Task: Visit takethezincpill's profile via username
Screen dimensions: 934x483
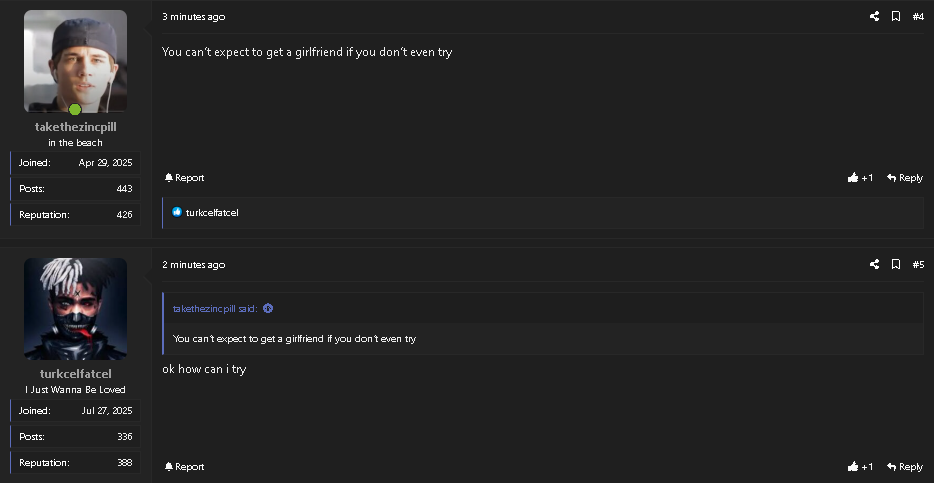Action: 76,127
